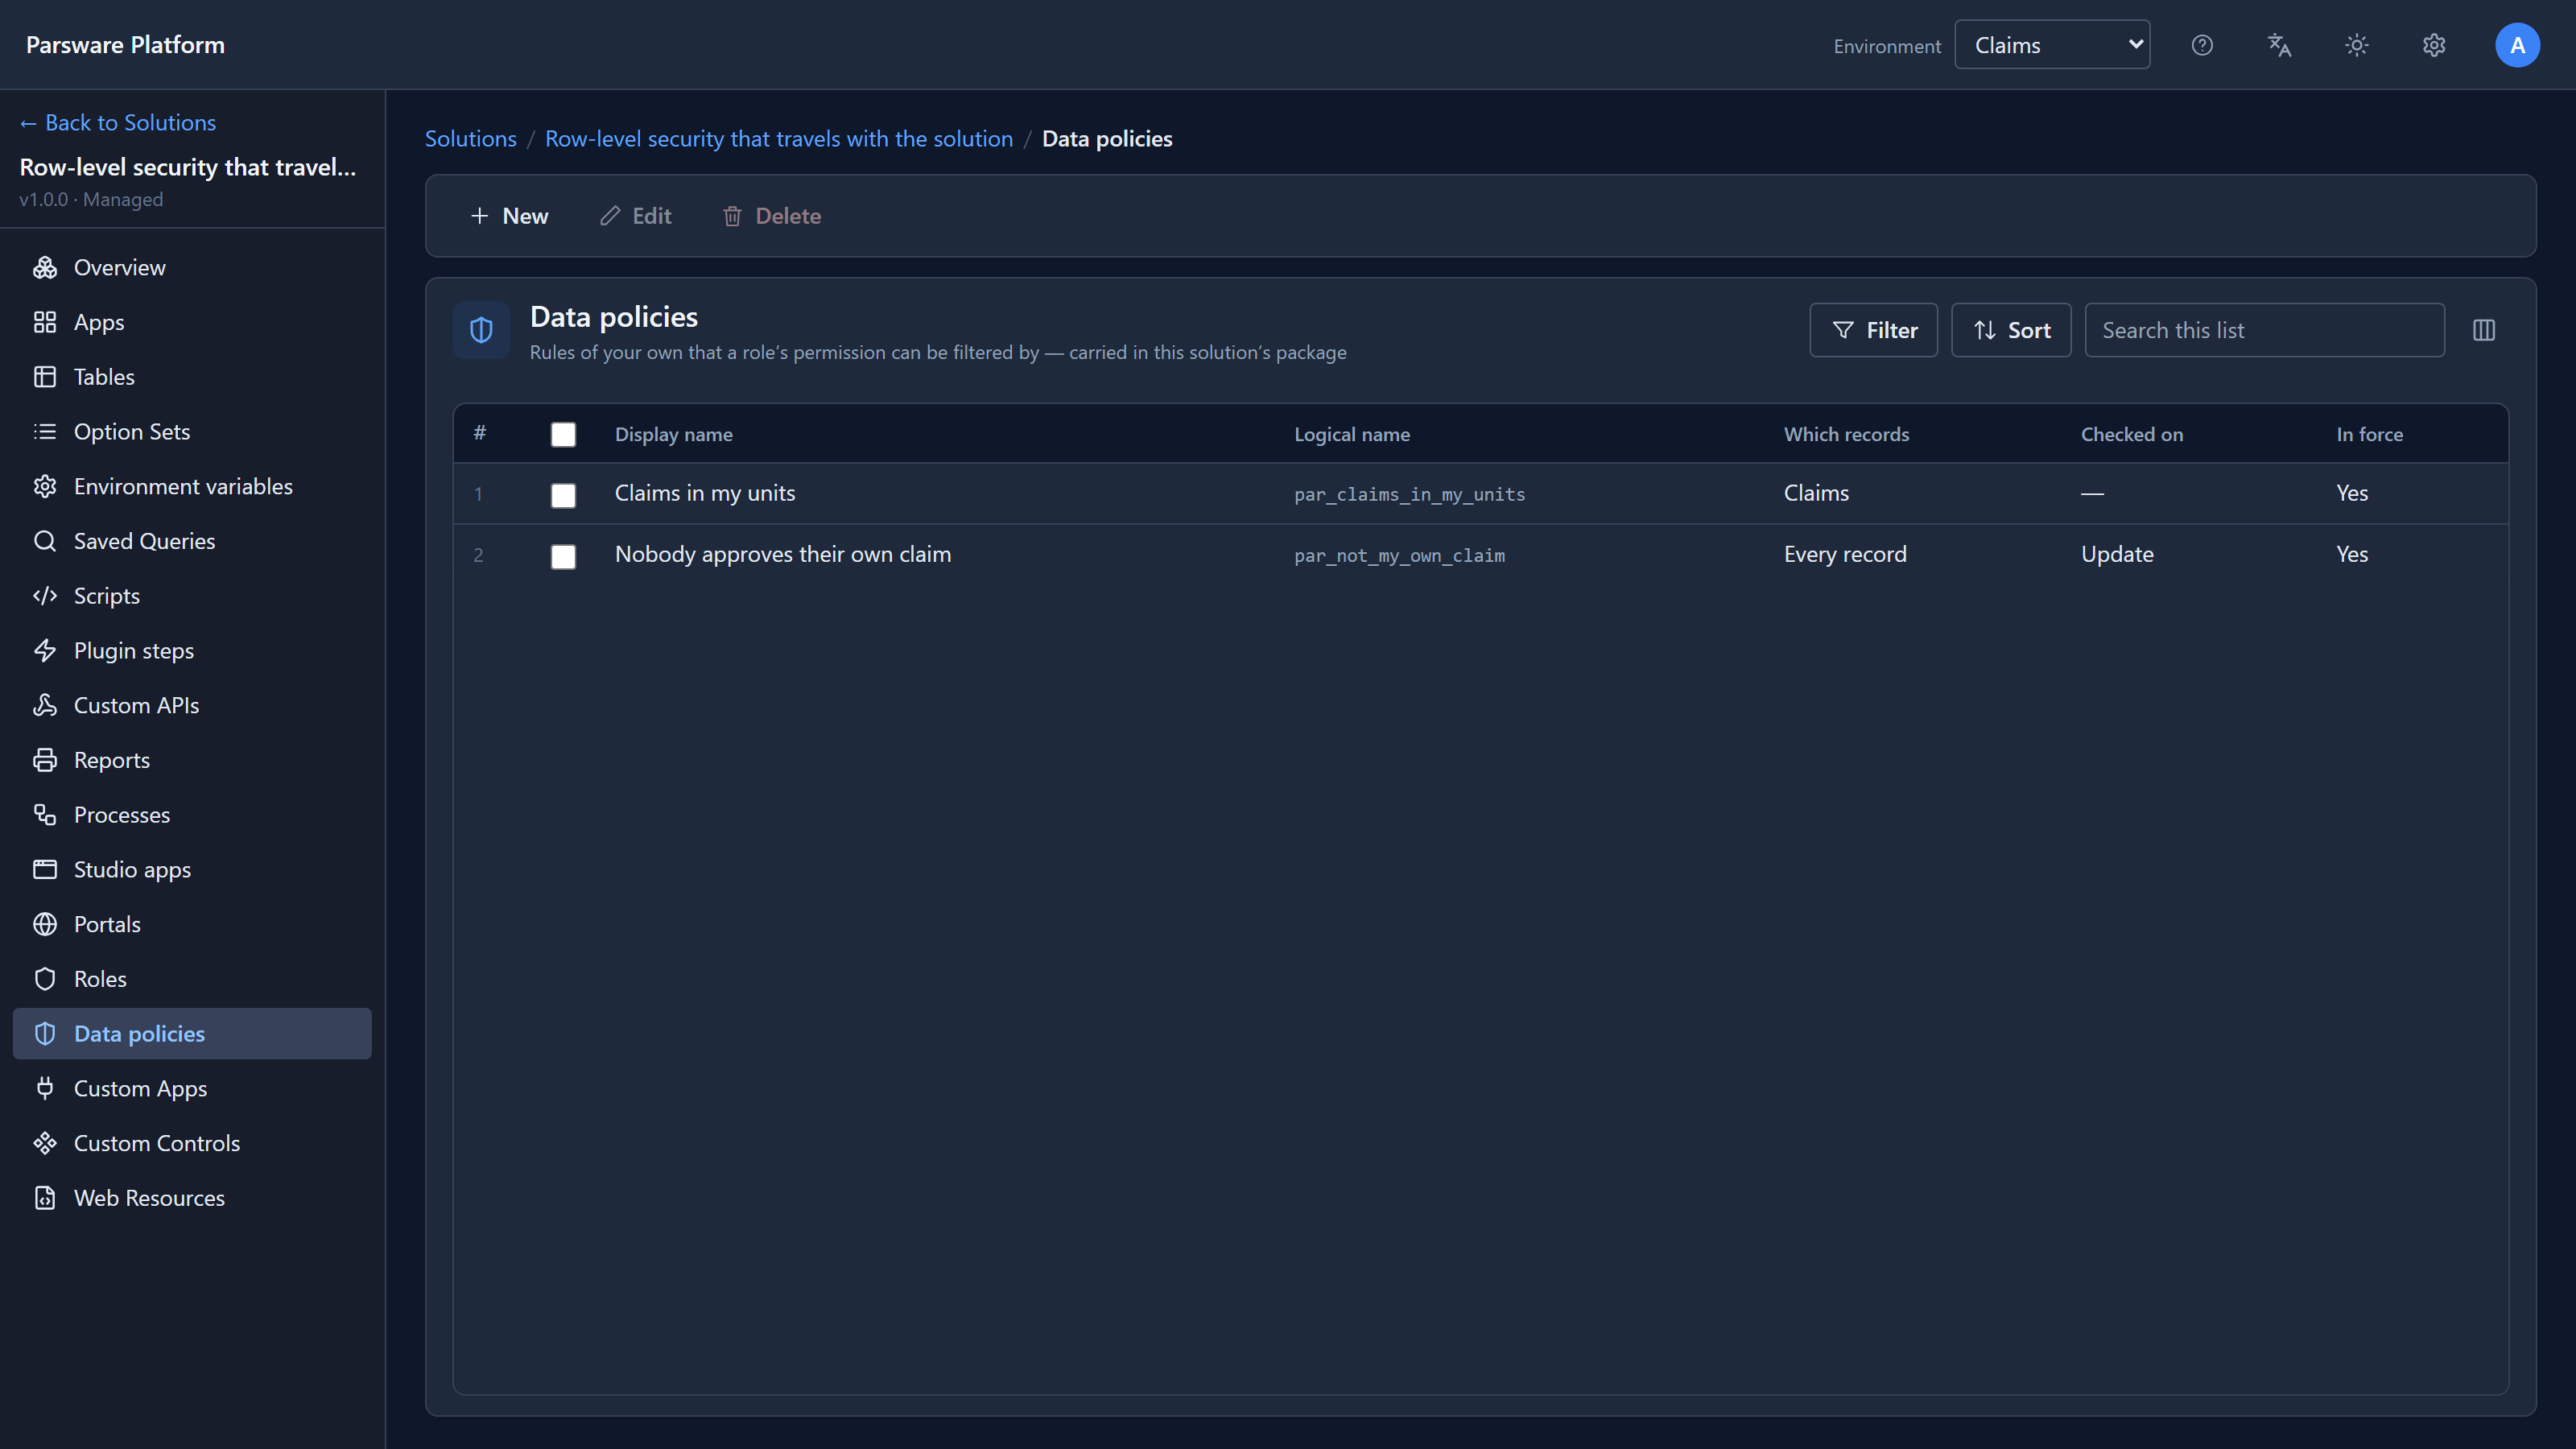Screen dimensions: 2576x1449
Task: Open Custom Apps in the sidebar
Action: 192,1088
